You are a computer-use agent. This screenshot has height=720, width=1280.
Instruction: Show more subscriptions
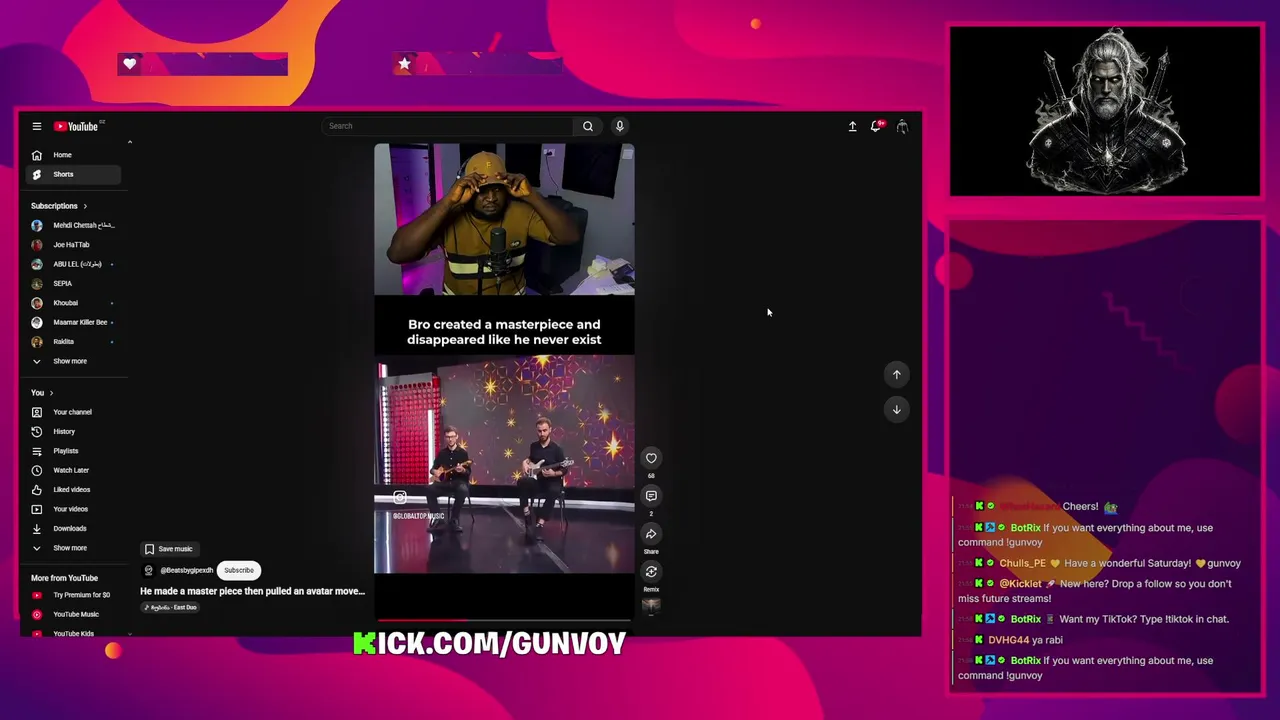click(x=75, y=361)
